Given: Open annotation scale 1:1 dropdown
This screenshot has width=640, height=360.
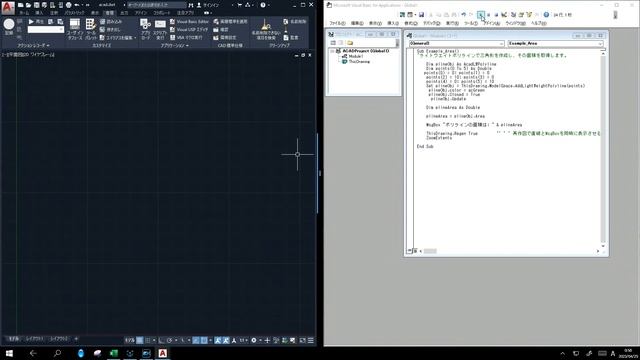Looking at the screenshot, I should click(244, 340).
